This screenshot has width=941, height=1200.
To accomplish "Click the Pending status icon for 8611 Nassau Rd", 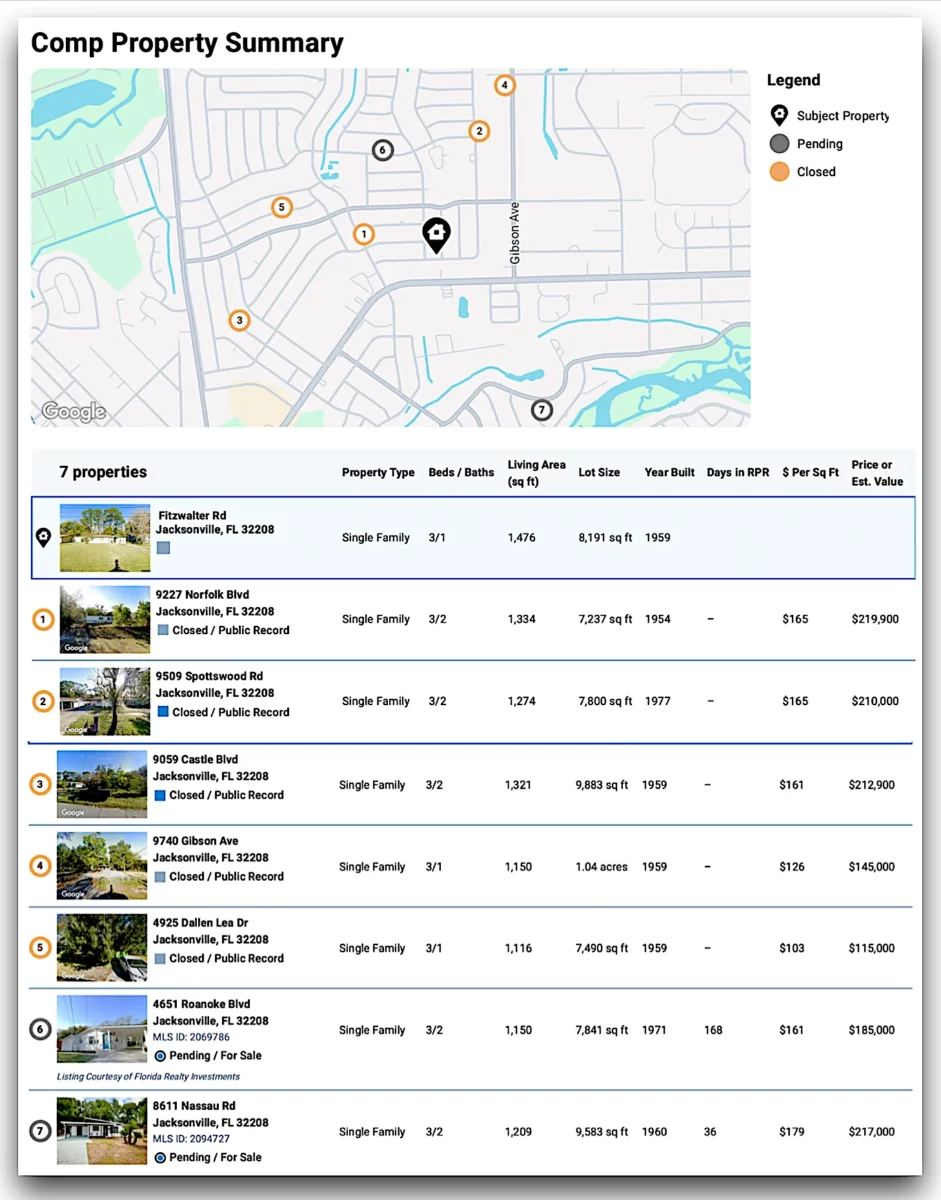I will click(160, 1157).
